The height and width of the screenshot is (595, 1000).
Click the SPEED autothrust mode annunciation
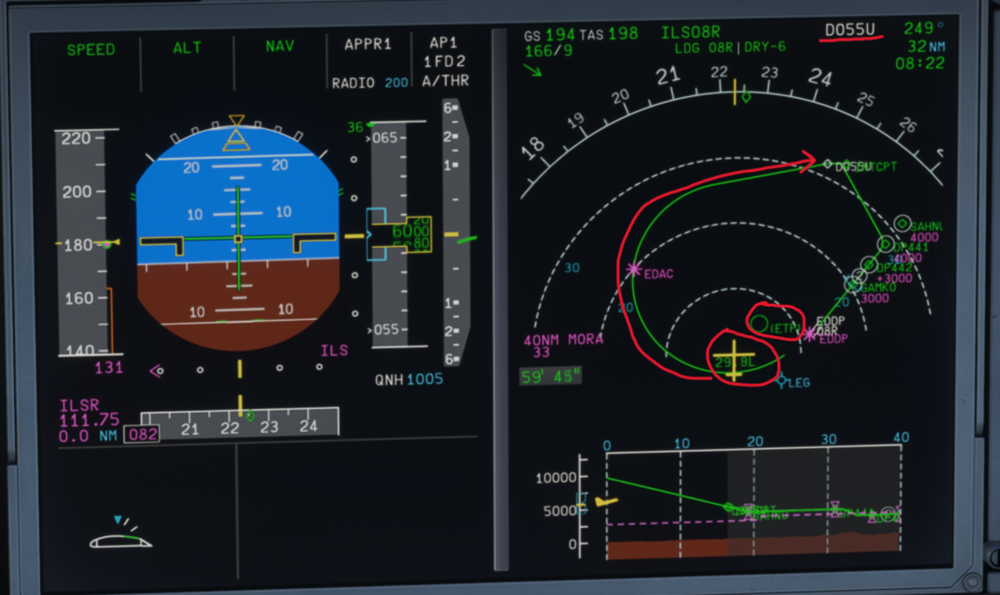pyautogui.click(x=91, y=48)
